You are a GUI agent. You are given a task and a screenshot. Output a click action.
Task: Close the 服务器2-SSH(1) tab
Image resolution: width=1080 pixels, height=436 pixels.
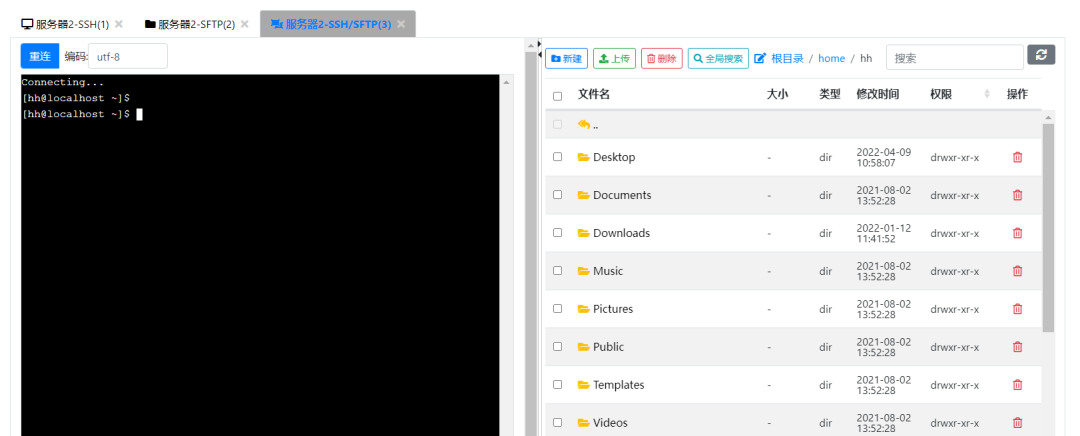pyautogui.click(x=118, y=24)
